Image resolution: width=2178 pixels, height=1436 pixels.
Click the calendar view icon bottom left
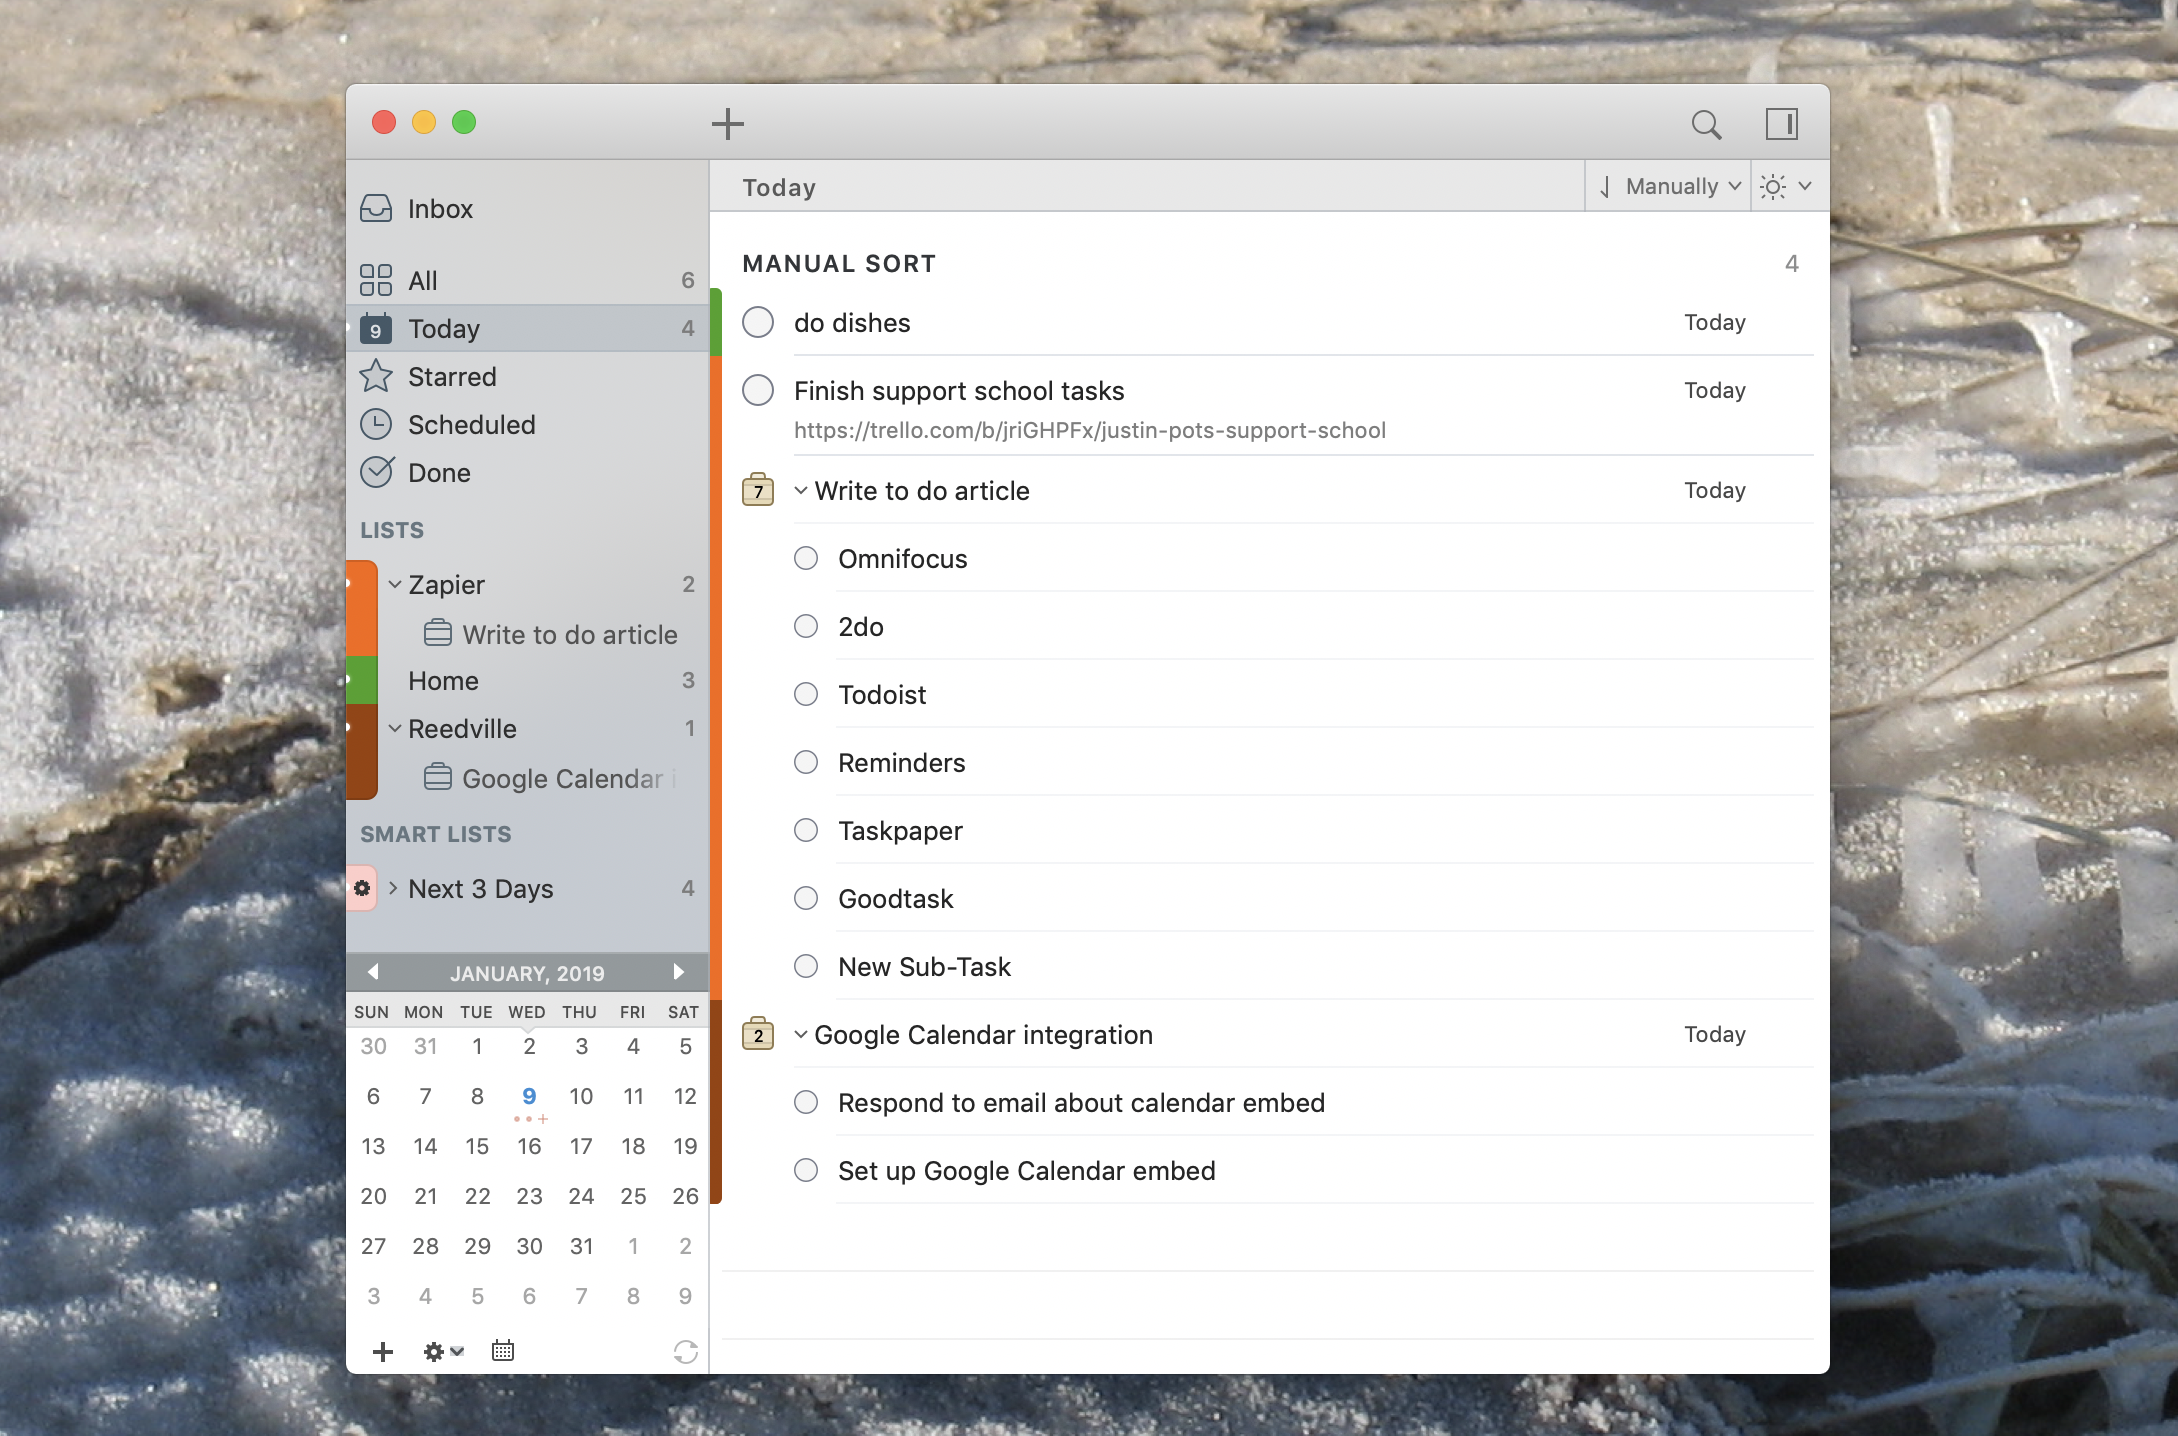pos(503,1349)
